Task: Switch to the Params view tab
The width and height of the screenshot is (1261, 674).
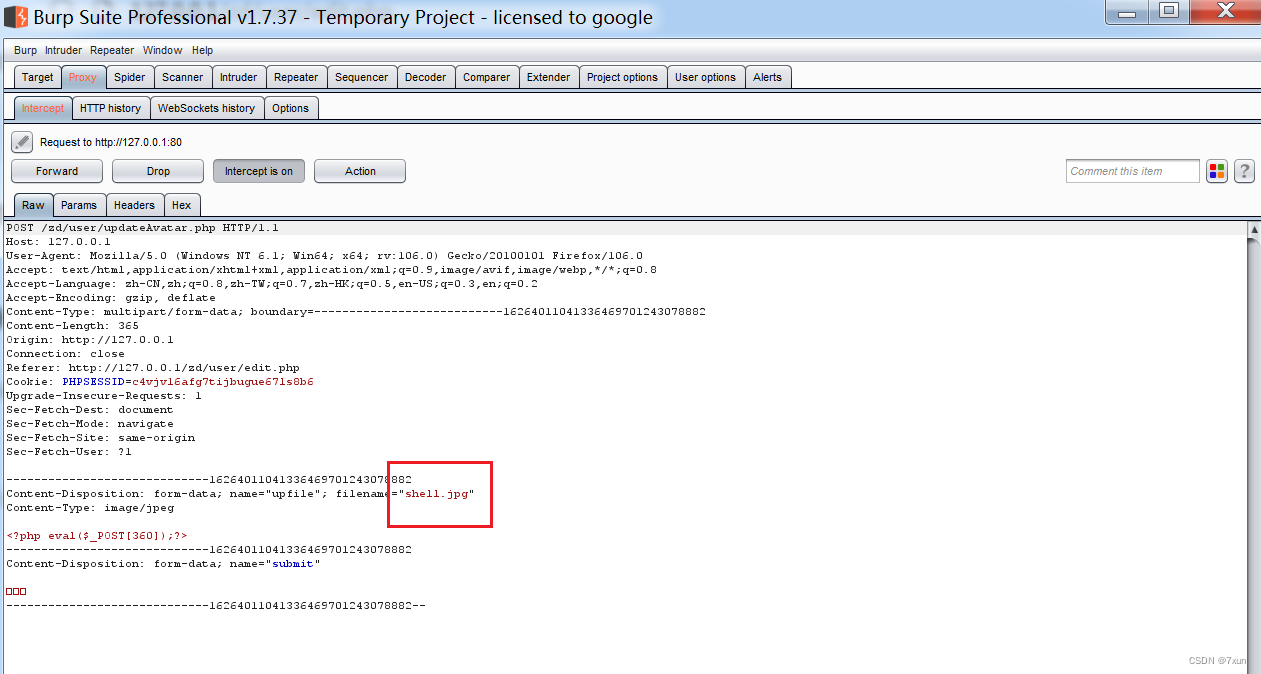Action: click(79, 205)
